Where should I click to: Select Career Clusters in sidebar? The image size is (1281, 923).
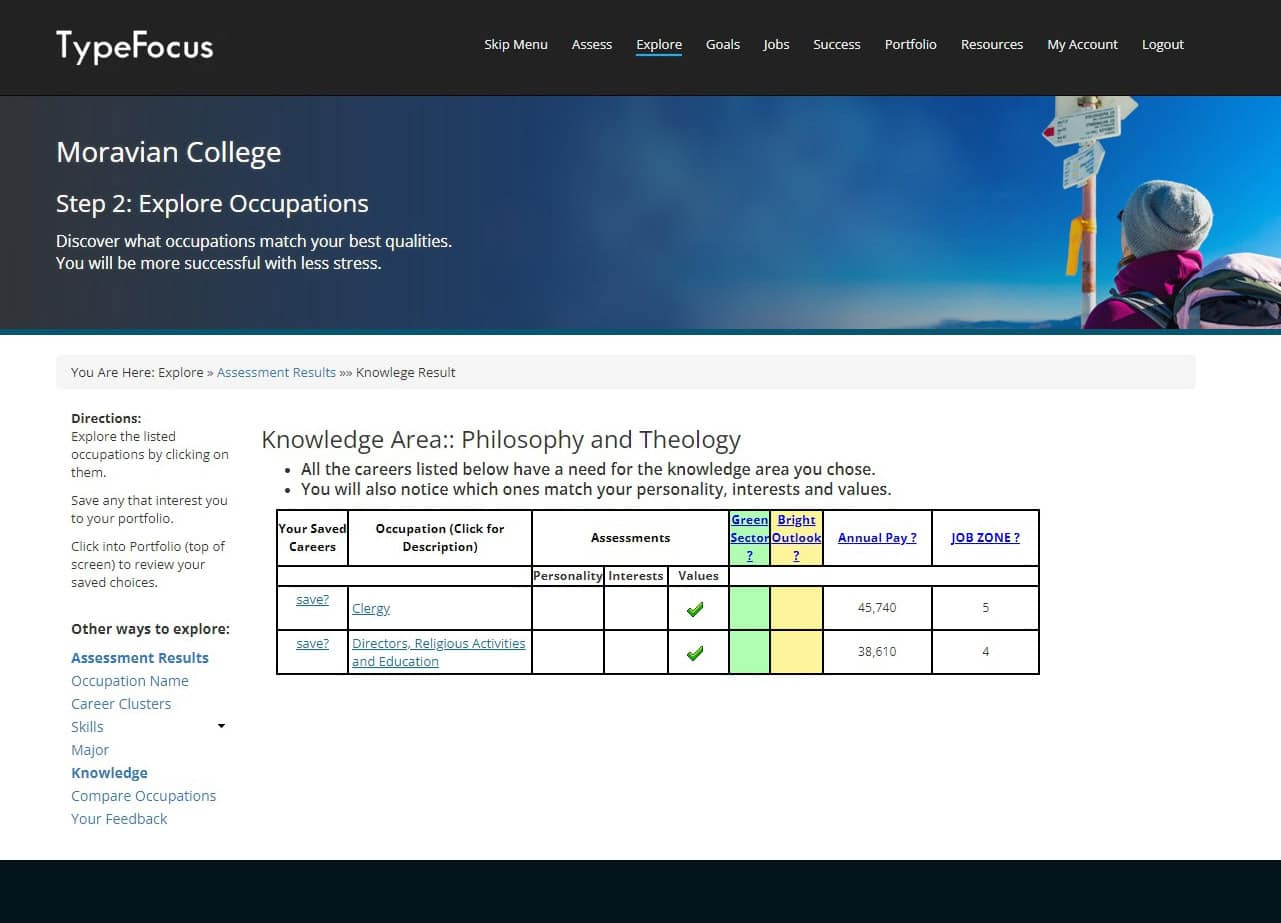pos(121,704)
